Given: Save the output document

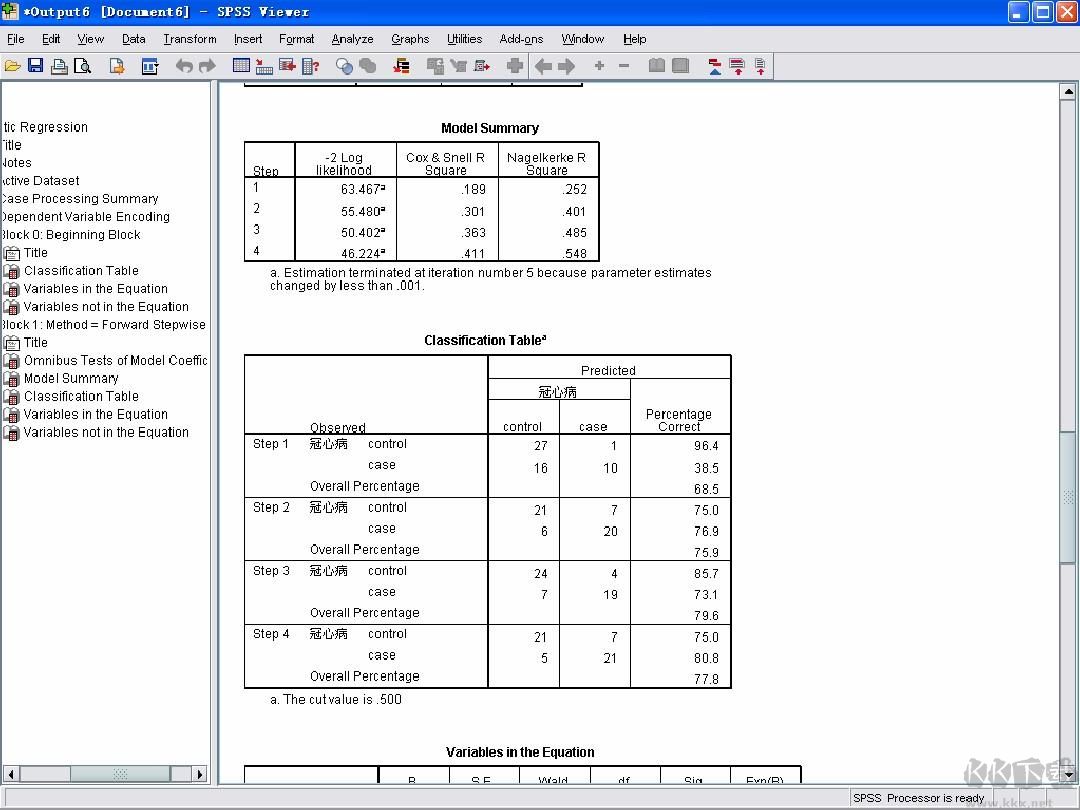Looking at the screenshot, I should click(x=36, y=66).
